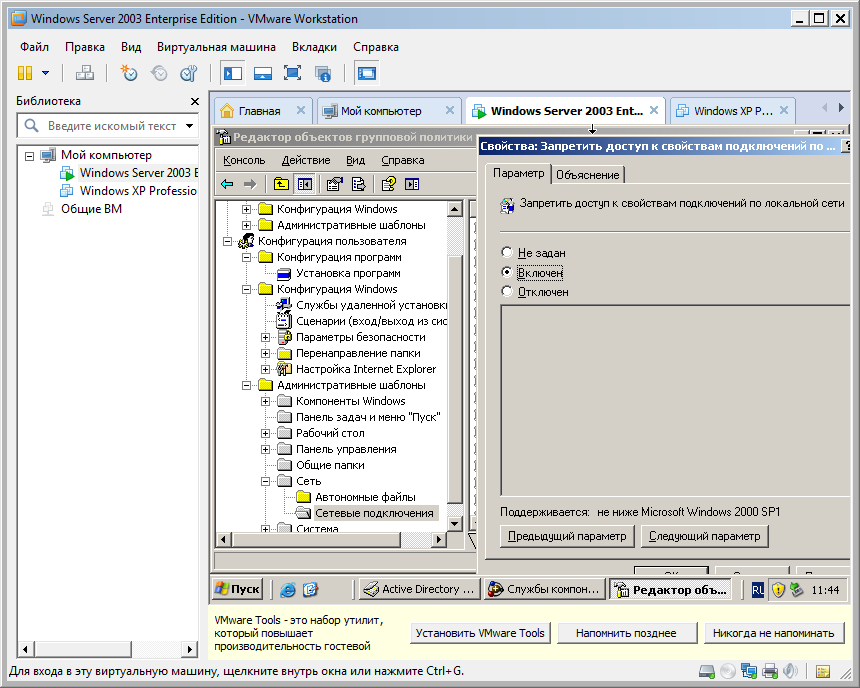Viewport: 860px width, 688px height.
Task: Click the revert to snapshot icon
Action: point(159,73)
